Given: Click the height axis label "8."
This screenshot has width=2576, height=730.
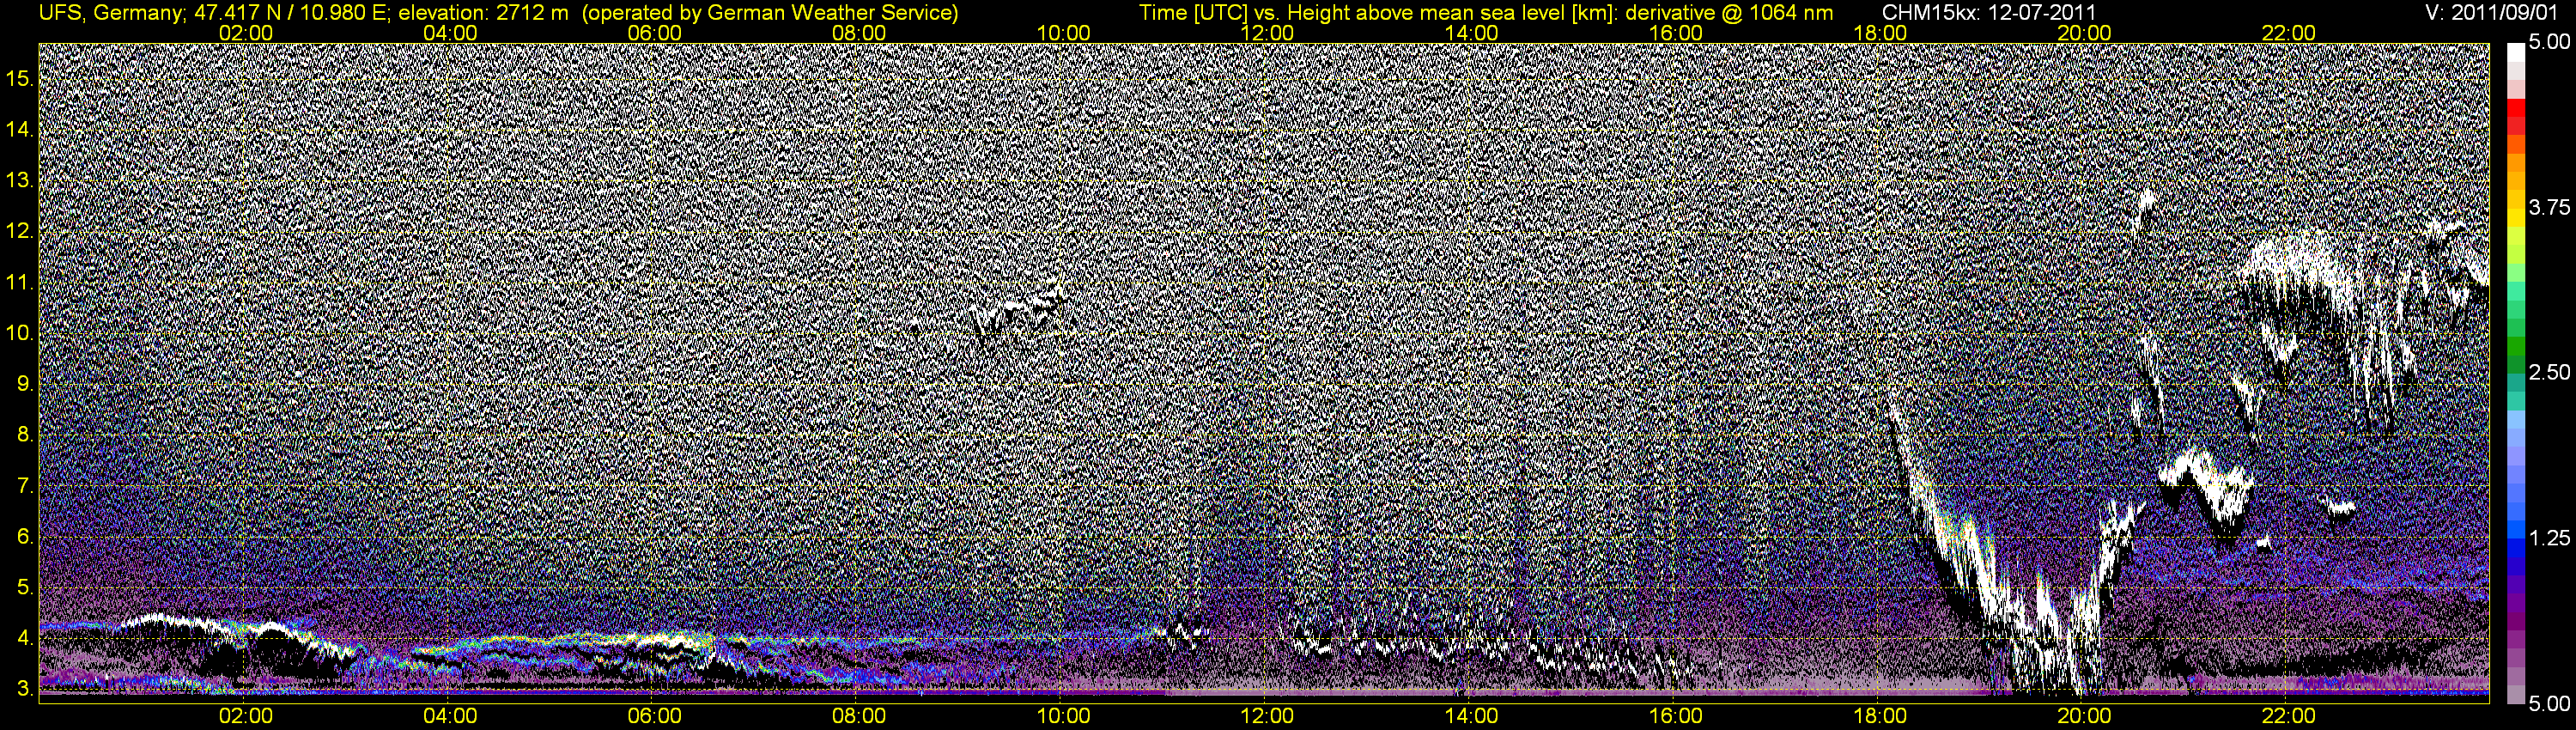Looking at the screenshot, I should coord(25,435).
